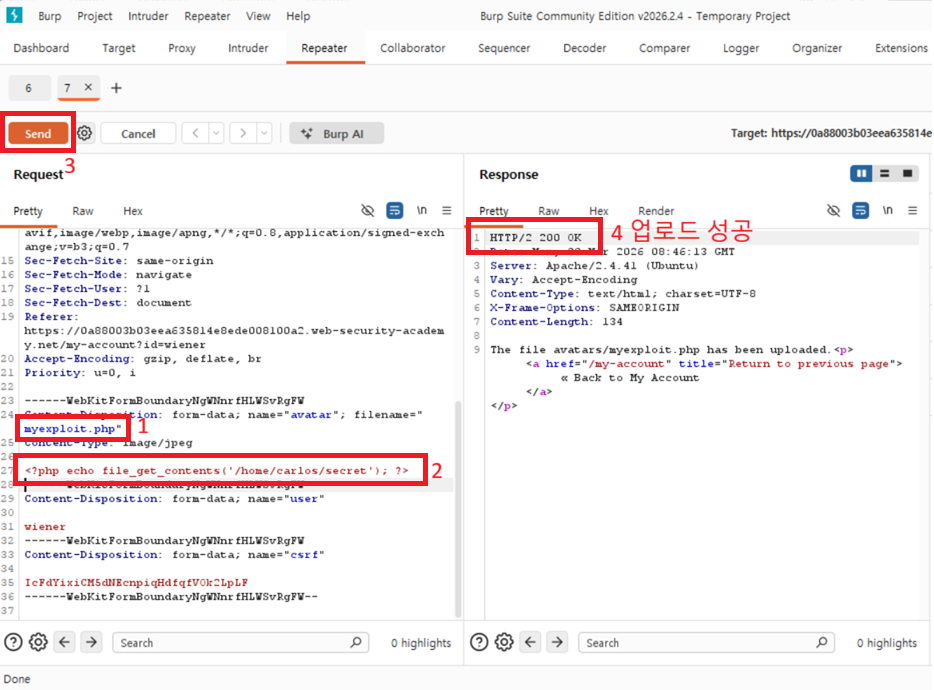Image resolution: width=934 pixels, height=690 pixels.
Task: Add a new Repeater tab
Action: click(116, 88)
